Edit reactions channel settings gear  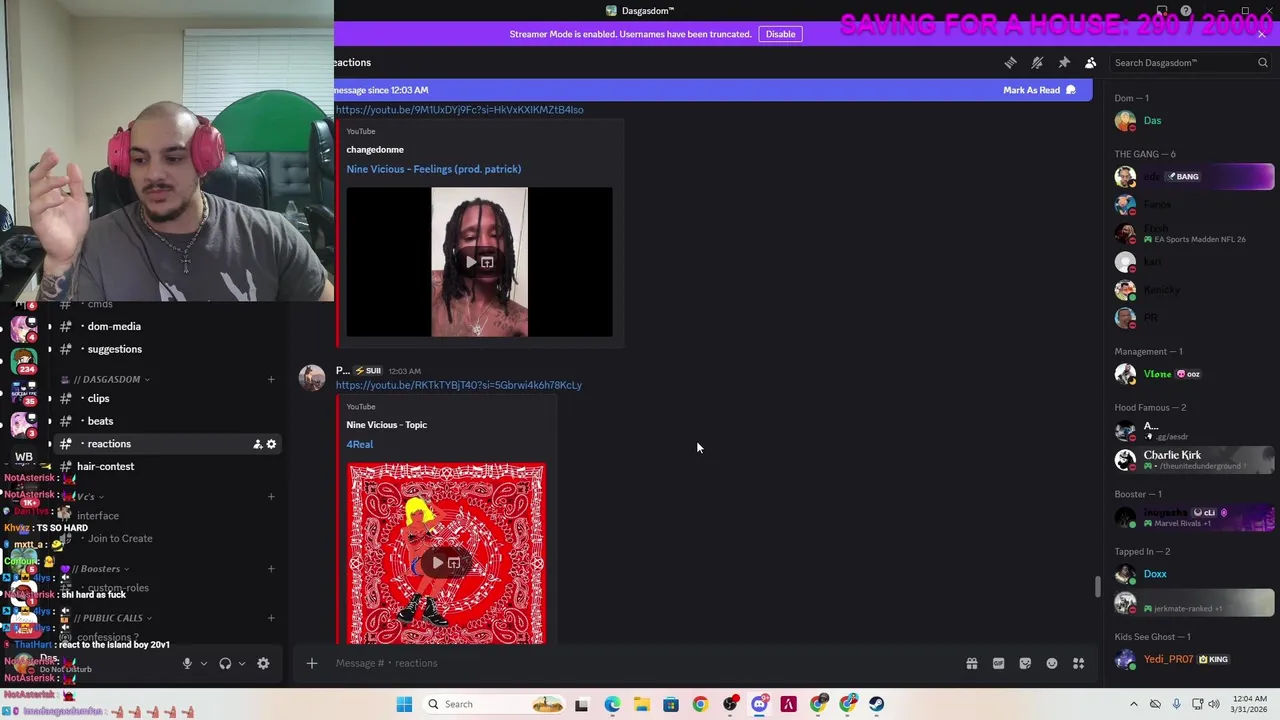point(271,444)
